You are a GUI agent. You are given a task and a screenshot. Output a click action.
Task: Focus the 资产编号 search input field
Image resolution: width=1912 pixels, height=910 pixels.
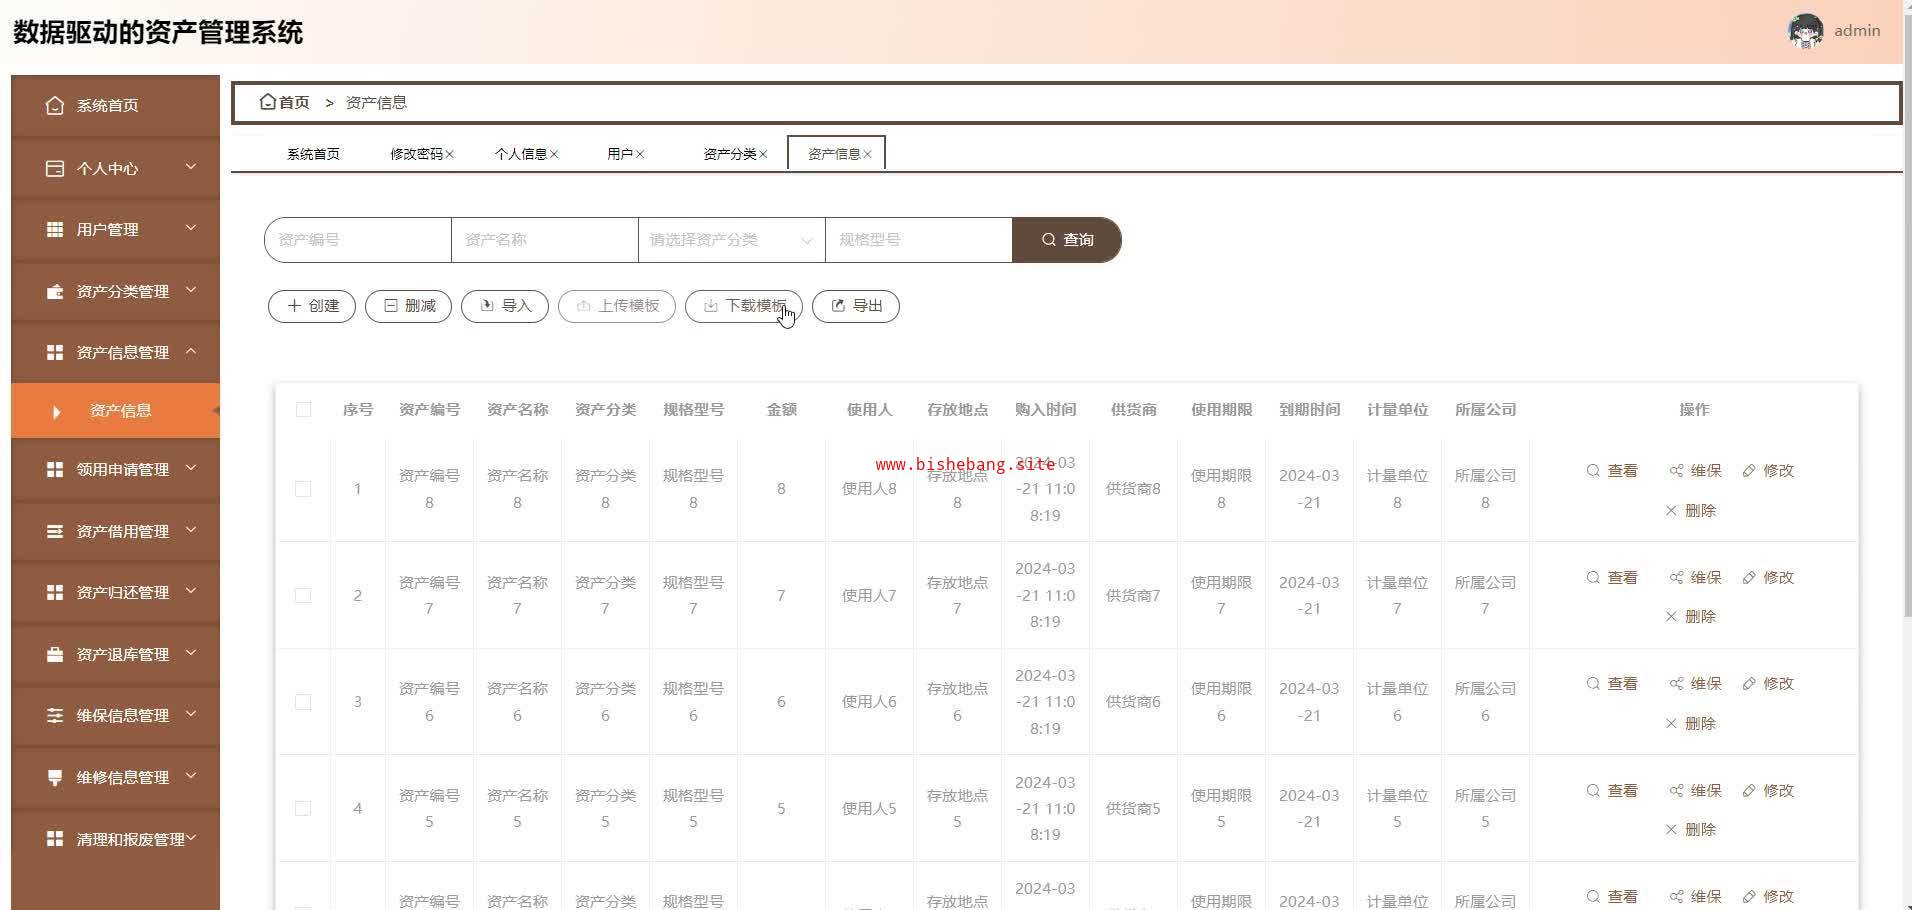pos(358,240)
